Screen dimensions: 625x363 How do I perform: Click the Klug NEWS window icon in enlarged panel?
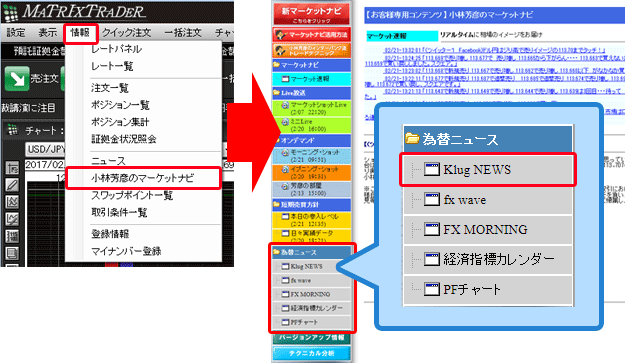pos(431,169)
